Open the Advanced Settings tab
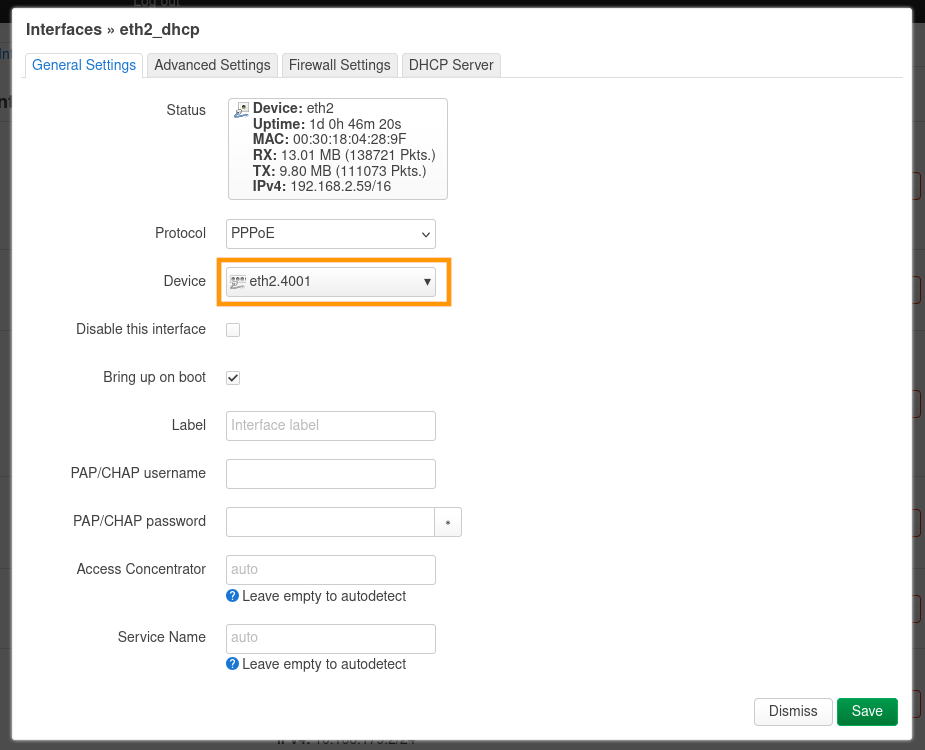This screenshot has height=750, width=925. coord(212,65)
